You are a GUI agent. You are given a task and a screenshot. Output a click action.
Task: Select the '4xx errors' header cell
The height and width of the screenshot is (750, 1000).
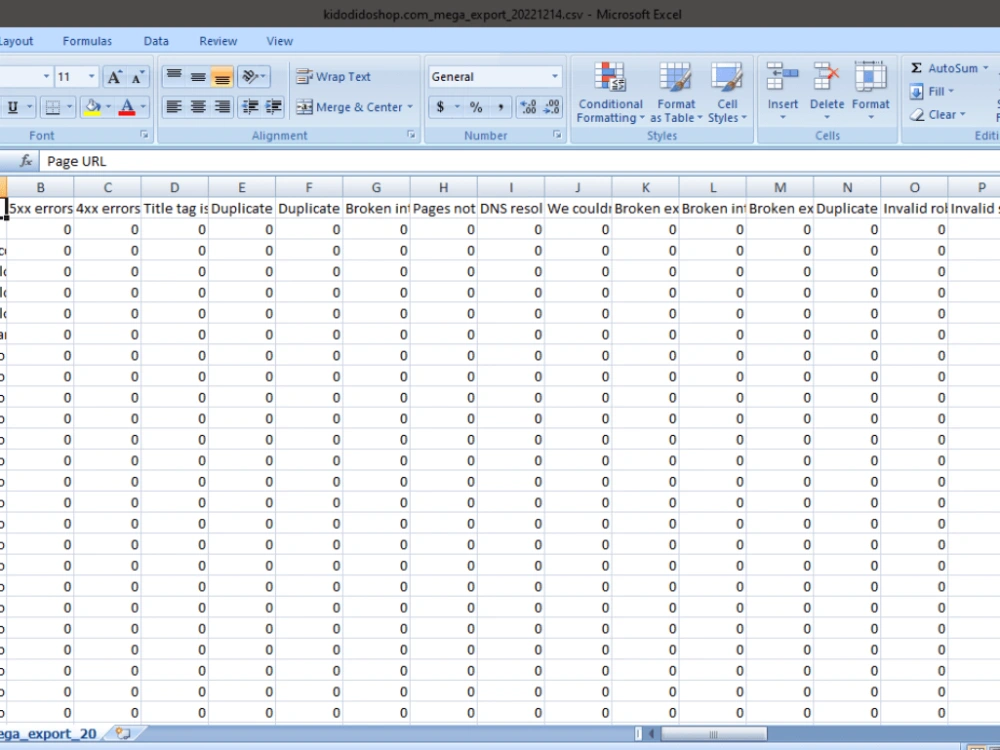coord(108,209)
